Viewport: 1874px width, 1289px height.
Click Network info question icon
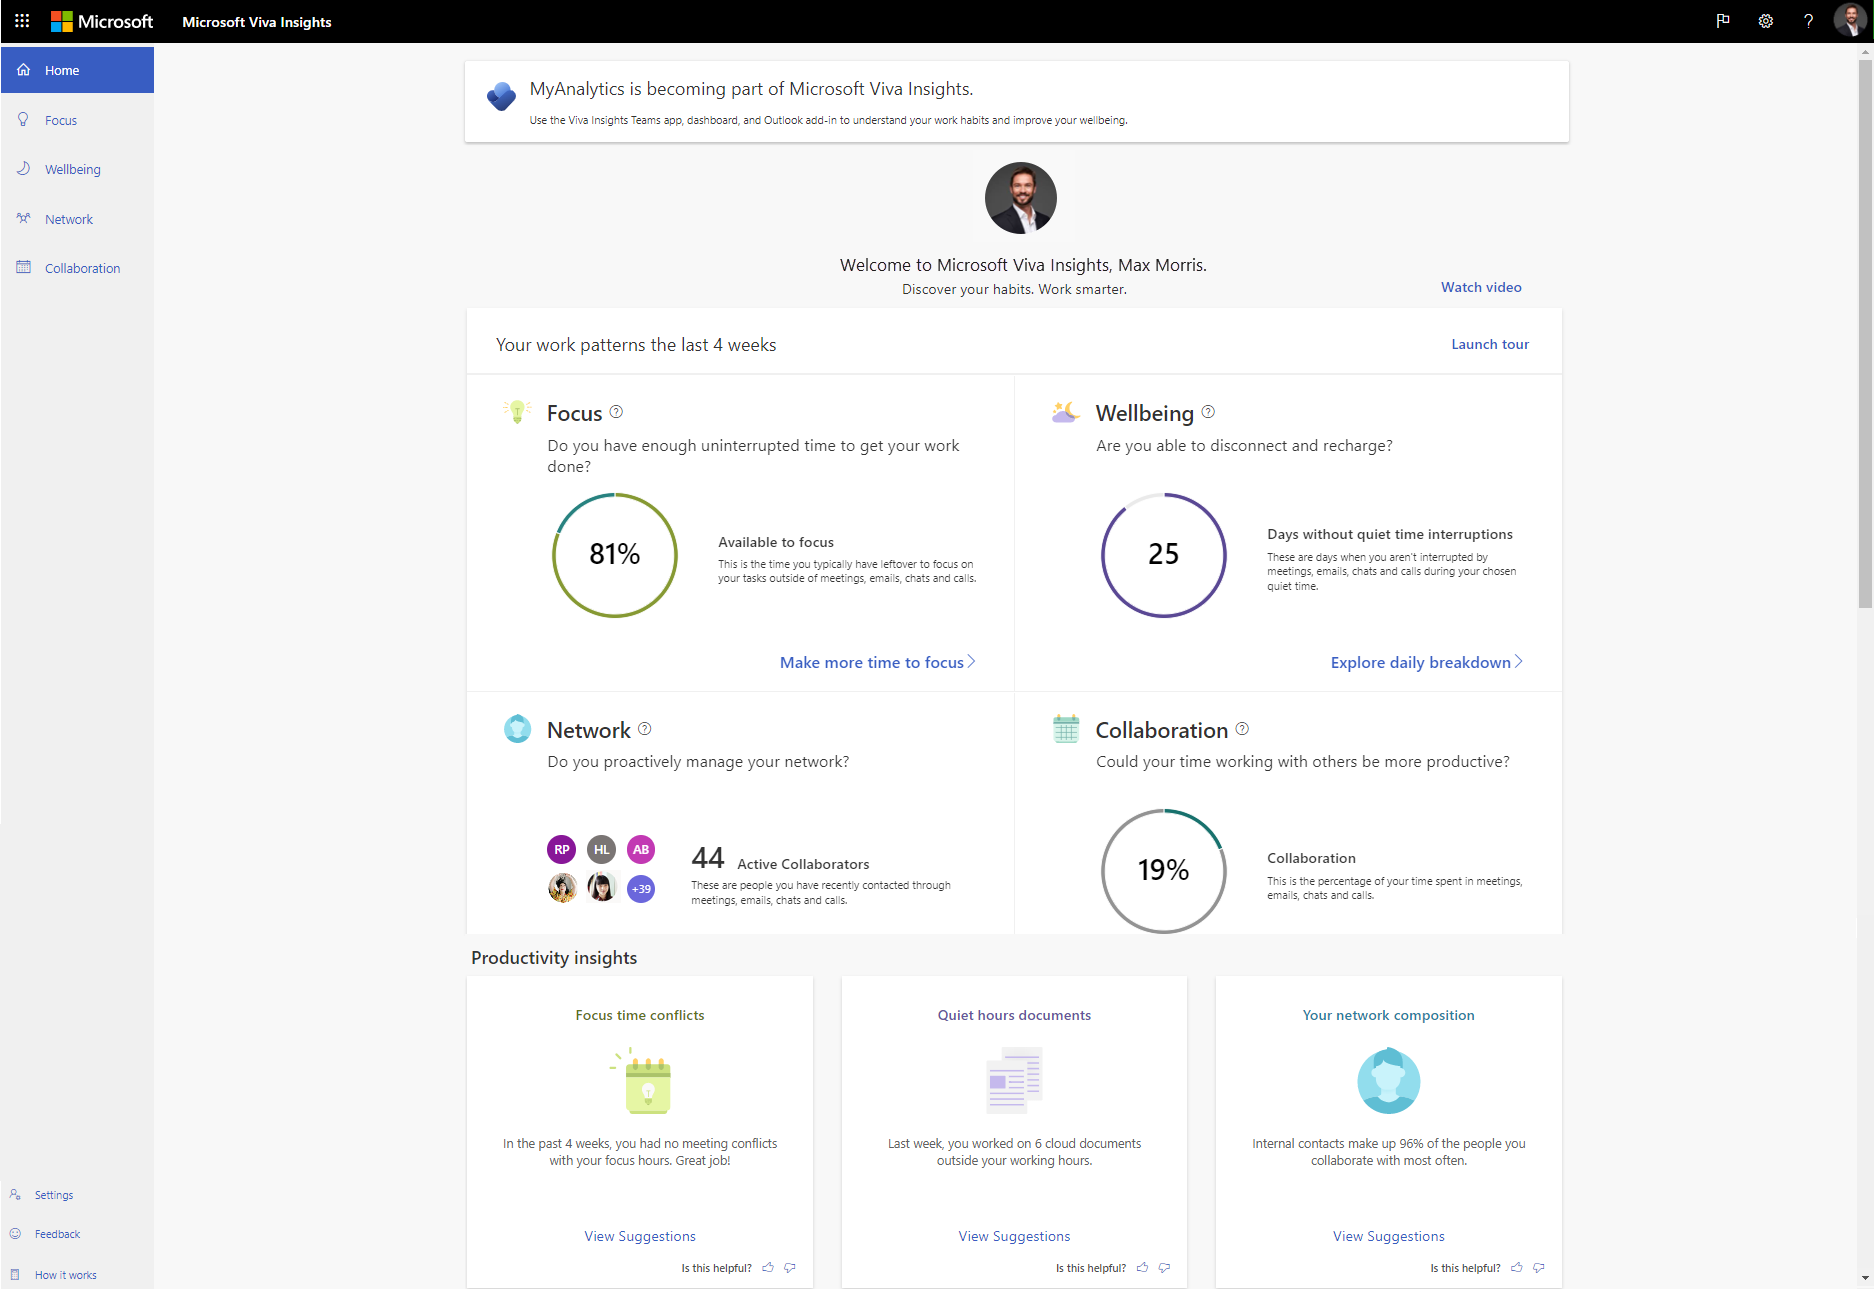644,729
